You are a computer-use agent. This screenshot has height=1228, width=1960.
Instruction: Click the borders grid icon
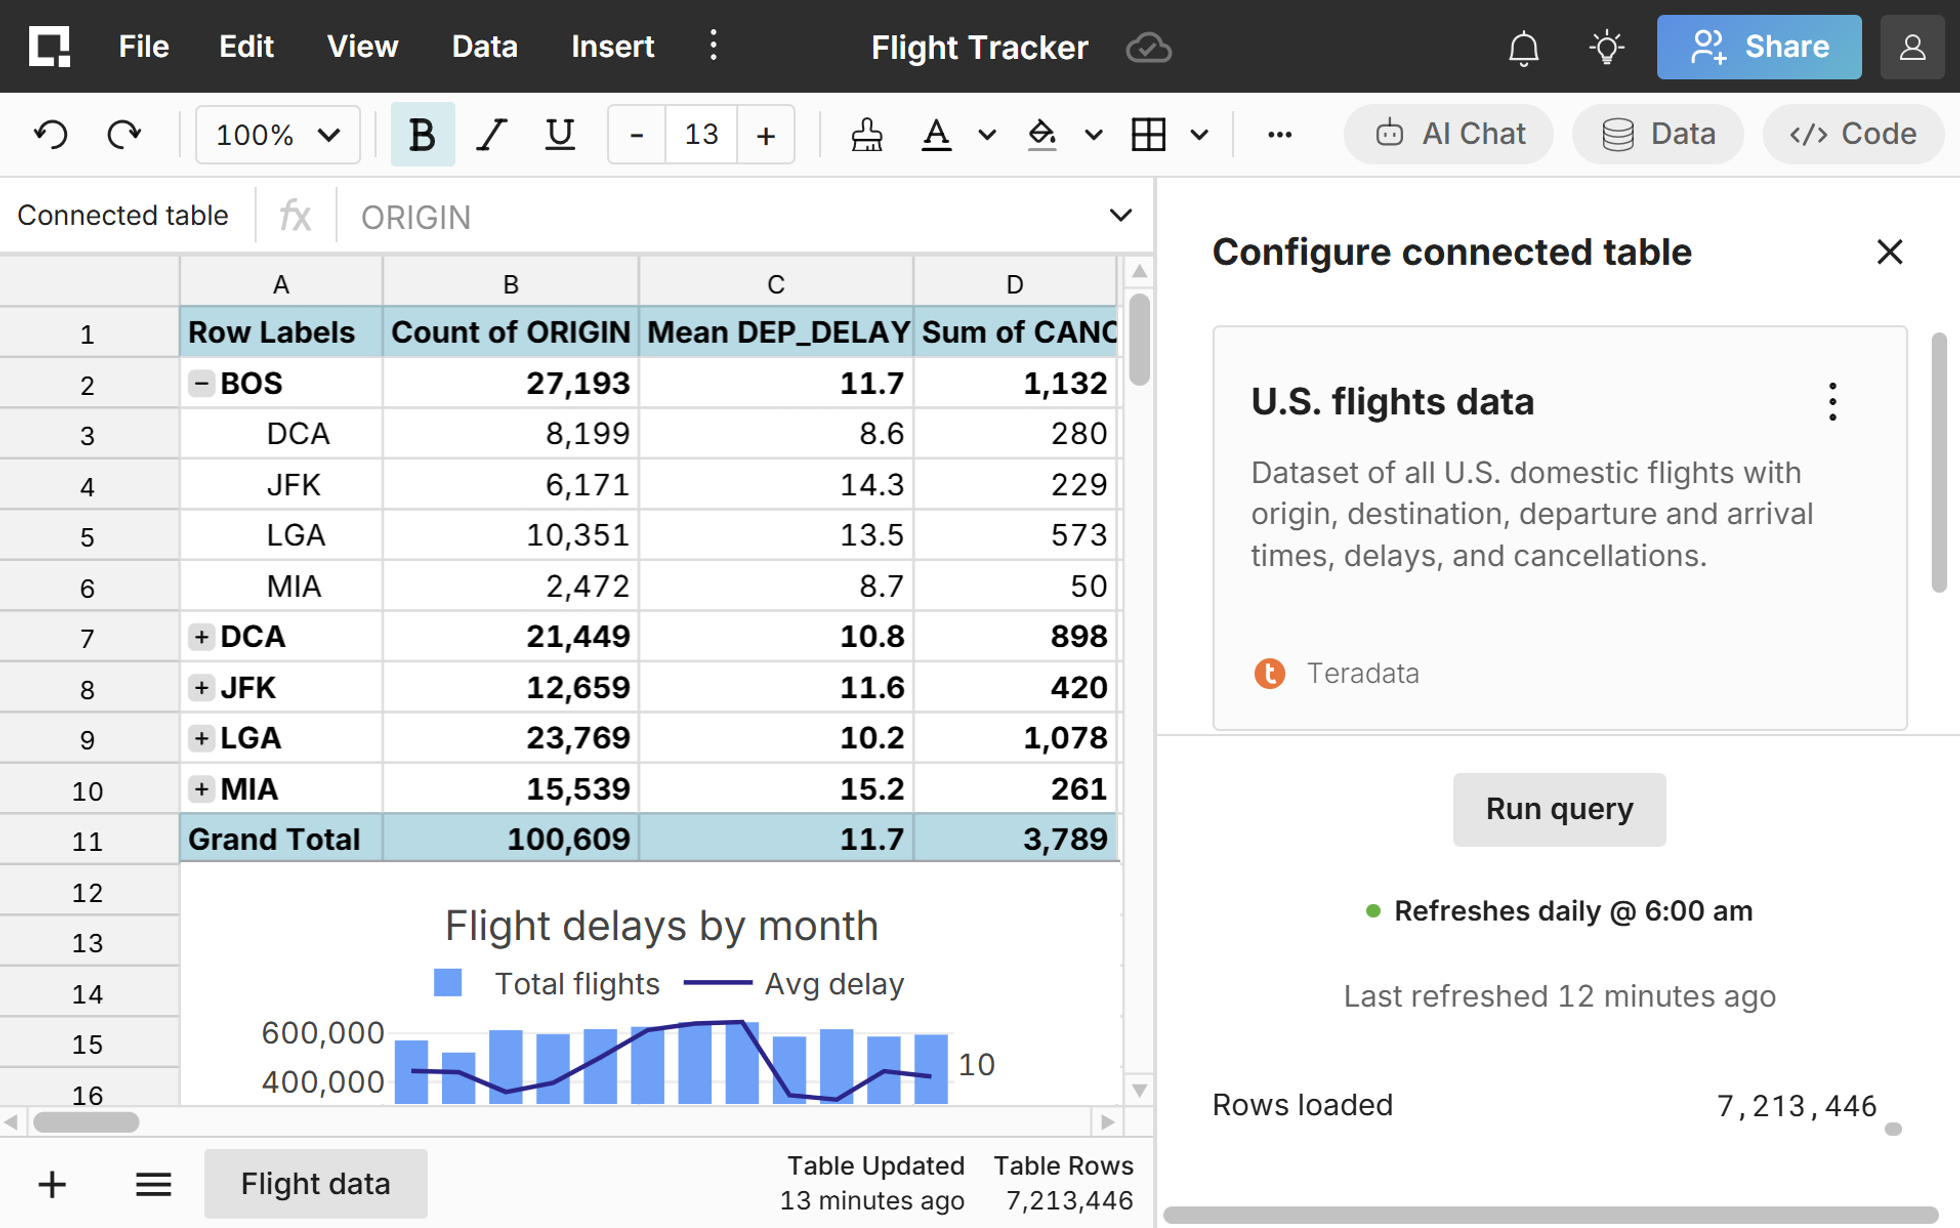coord(1148,134)
